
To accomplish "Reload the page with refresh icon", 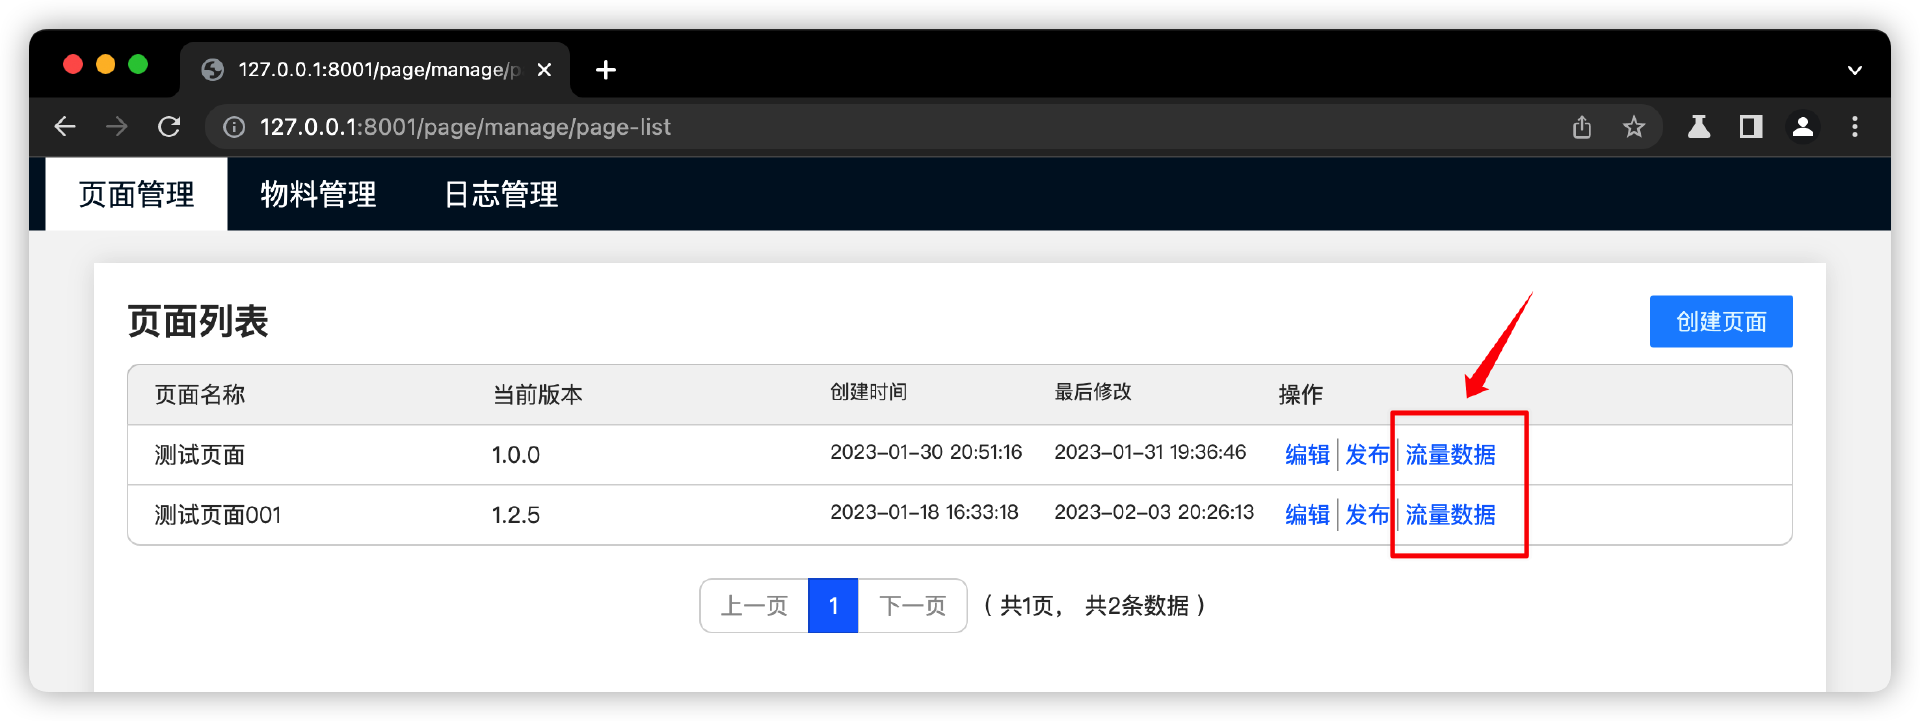I will tap(169, 127).
